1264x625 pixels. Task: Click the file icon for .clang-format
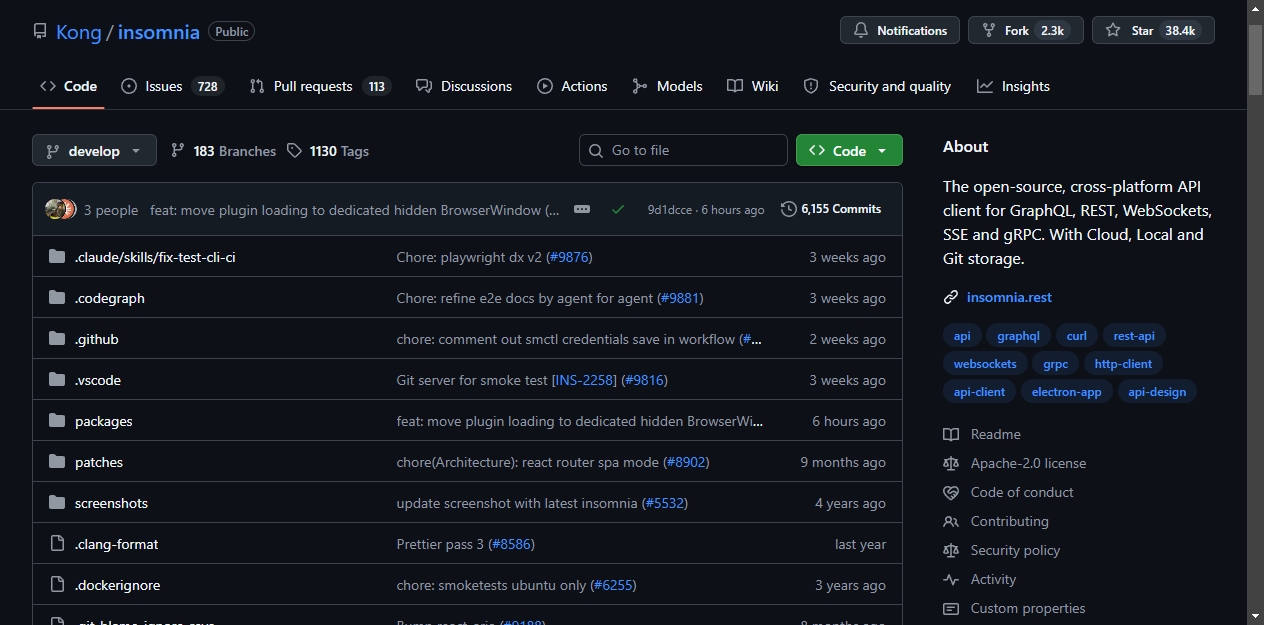[x=57, y=544]
